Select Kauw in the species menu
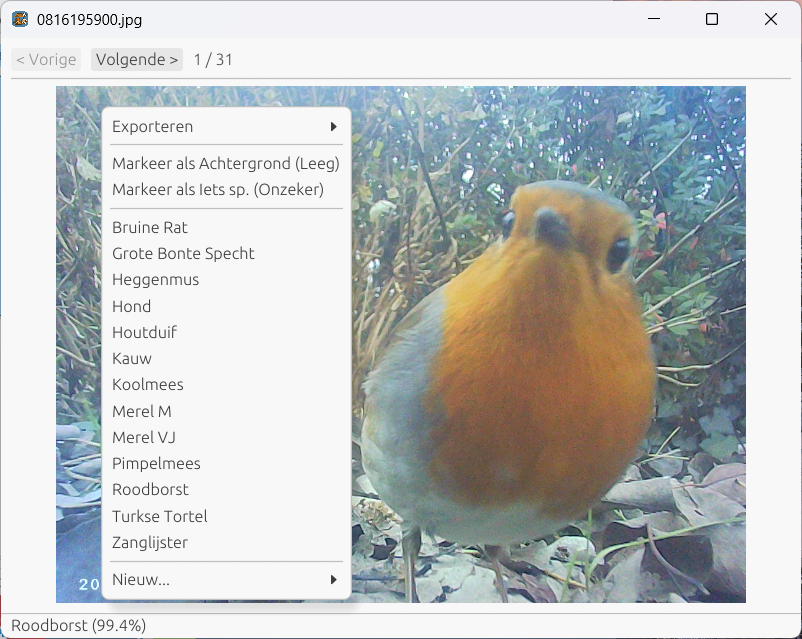802x639 pixels. 131,358
